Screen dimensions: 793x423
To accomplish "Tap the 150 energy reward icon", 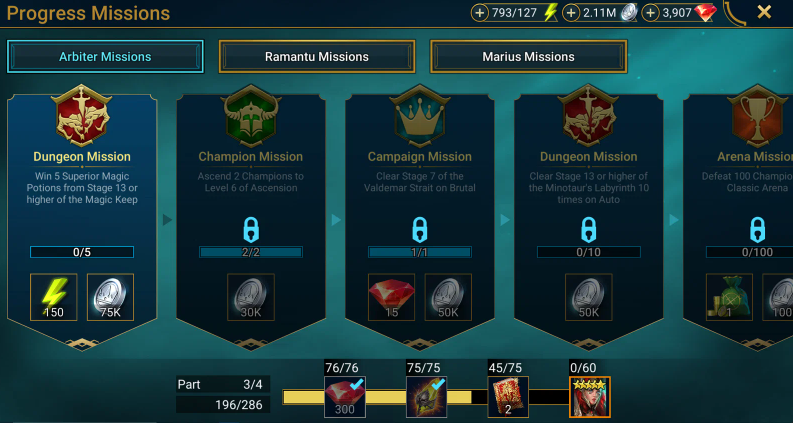I will pyautogui.click(x=54, y=298).
